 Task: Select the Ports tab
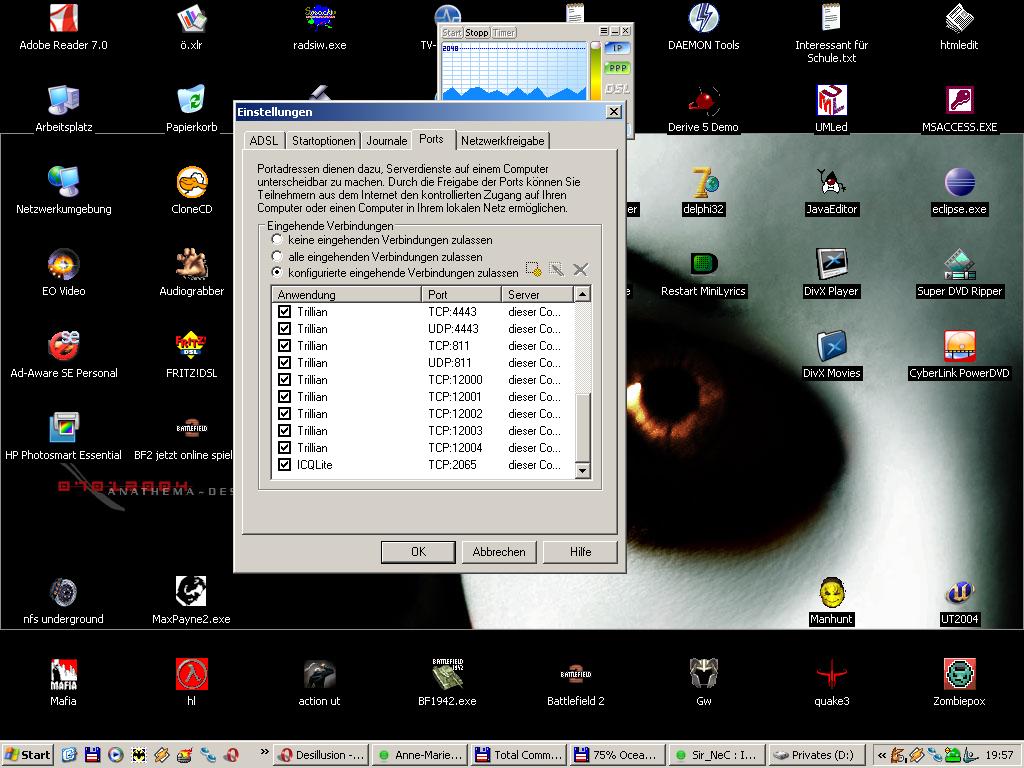pos(431,139)
